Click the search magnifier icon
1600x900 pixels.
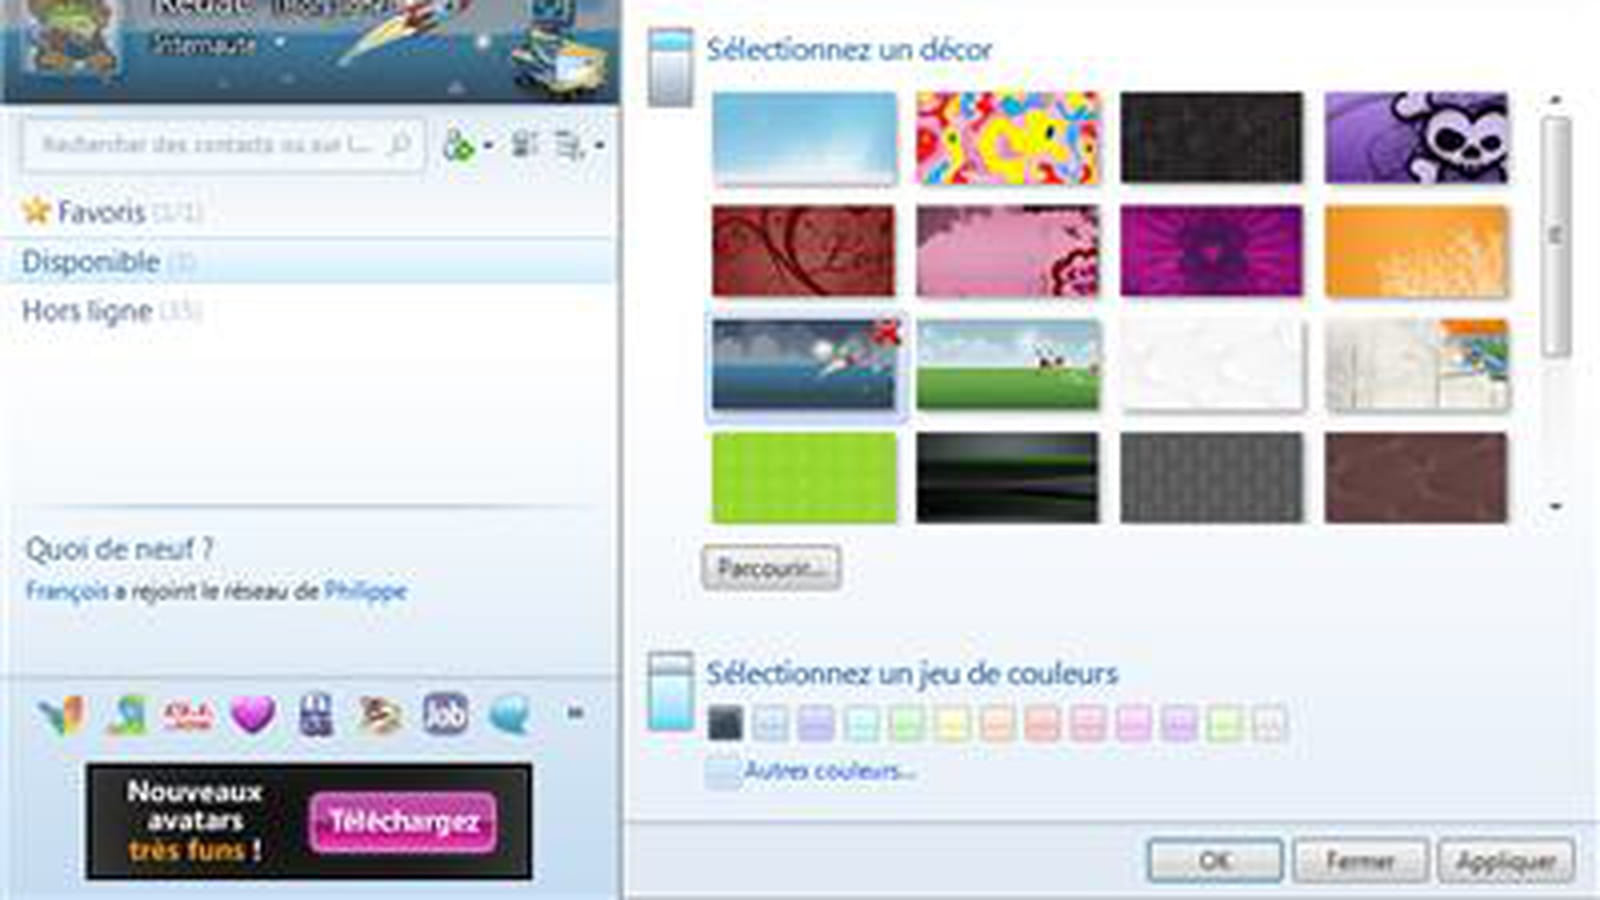[x=398, y=145]
